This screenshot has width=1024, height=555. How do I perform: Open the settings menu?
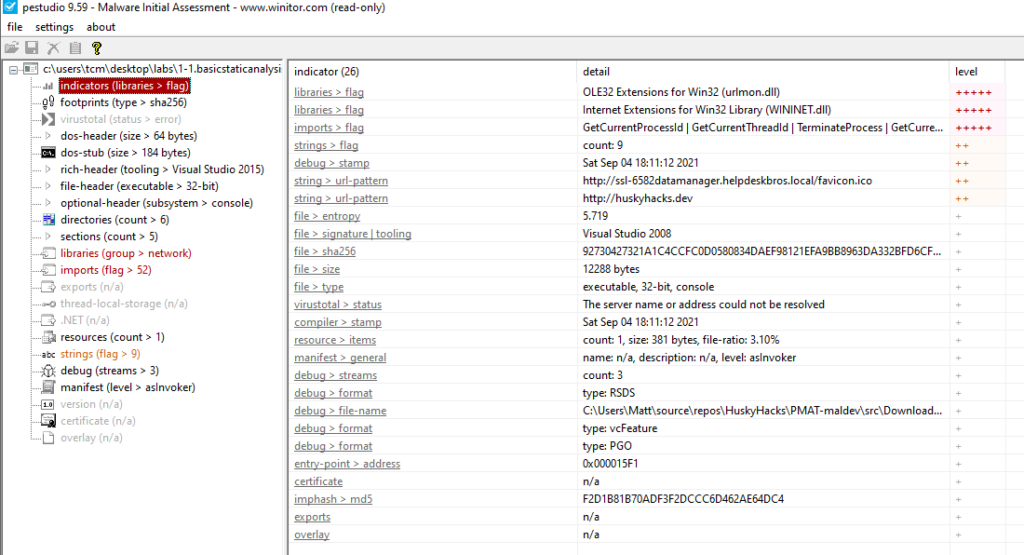tap(54, 27)
